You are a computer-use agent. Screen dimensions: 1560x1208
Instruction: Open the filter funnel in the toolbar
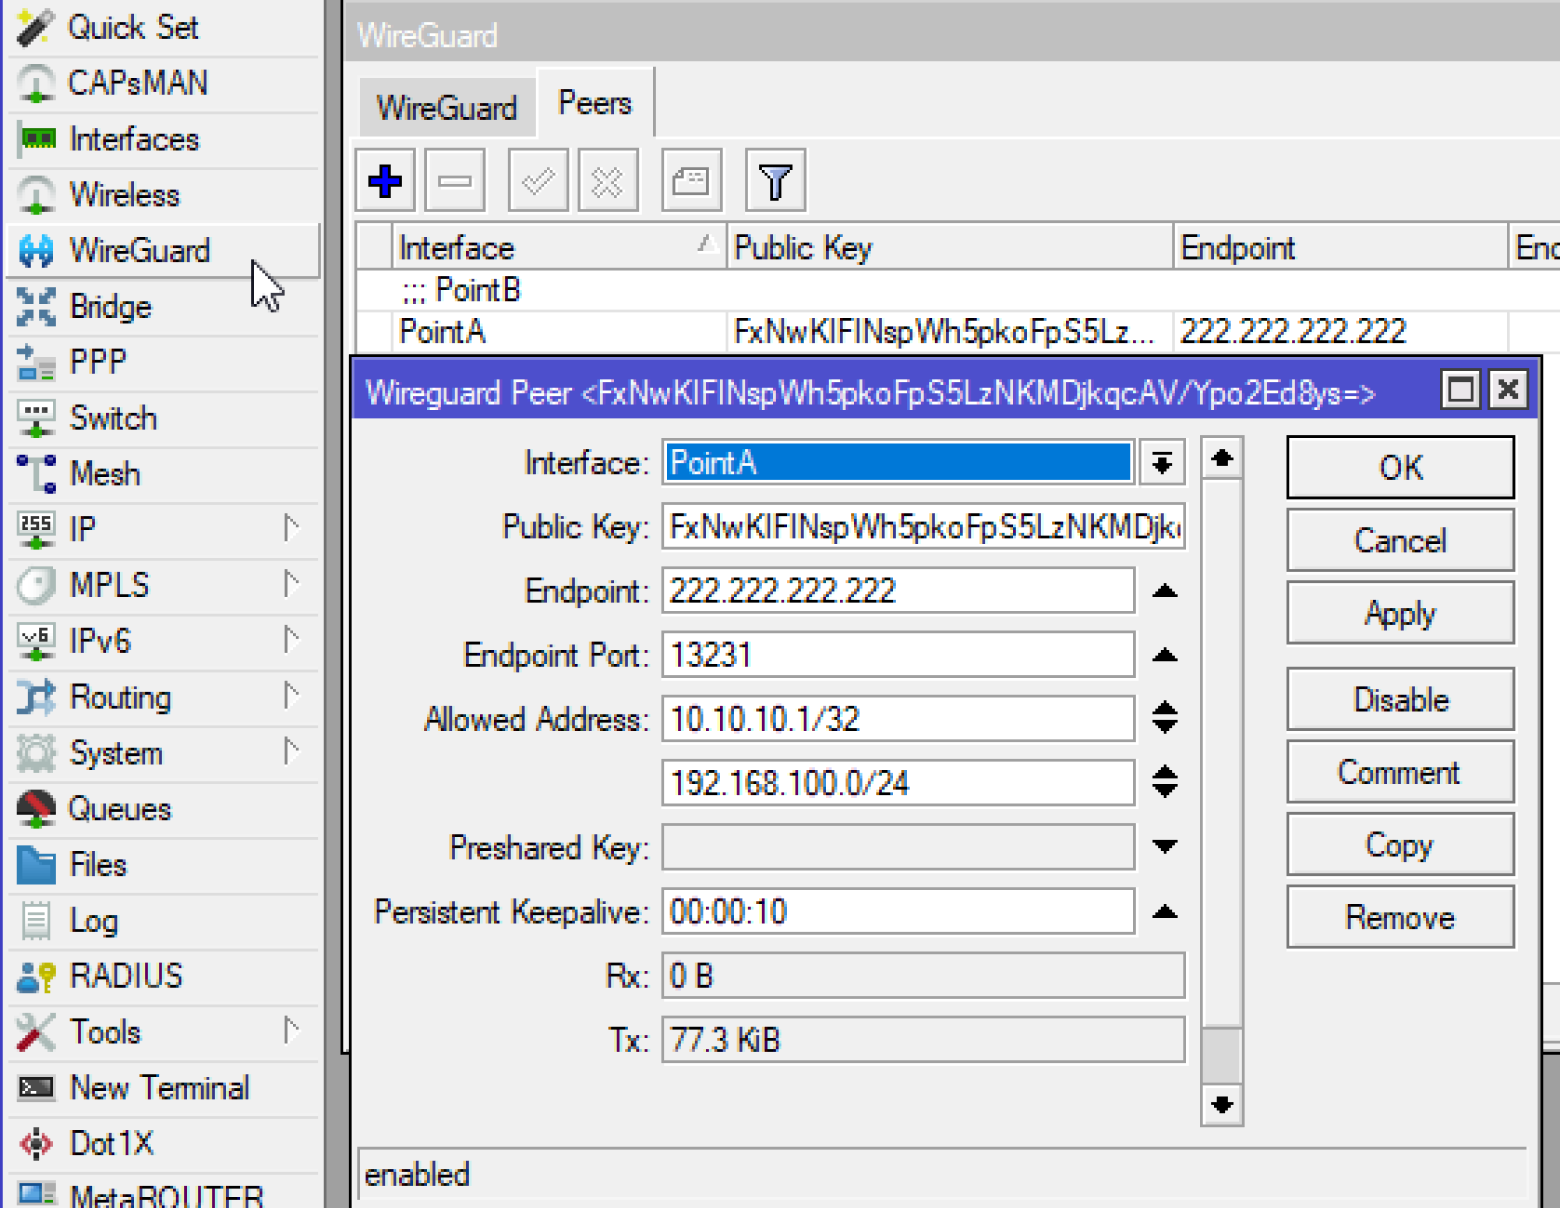coord(775,181)
